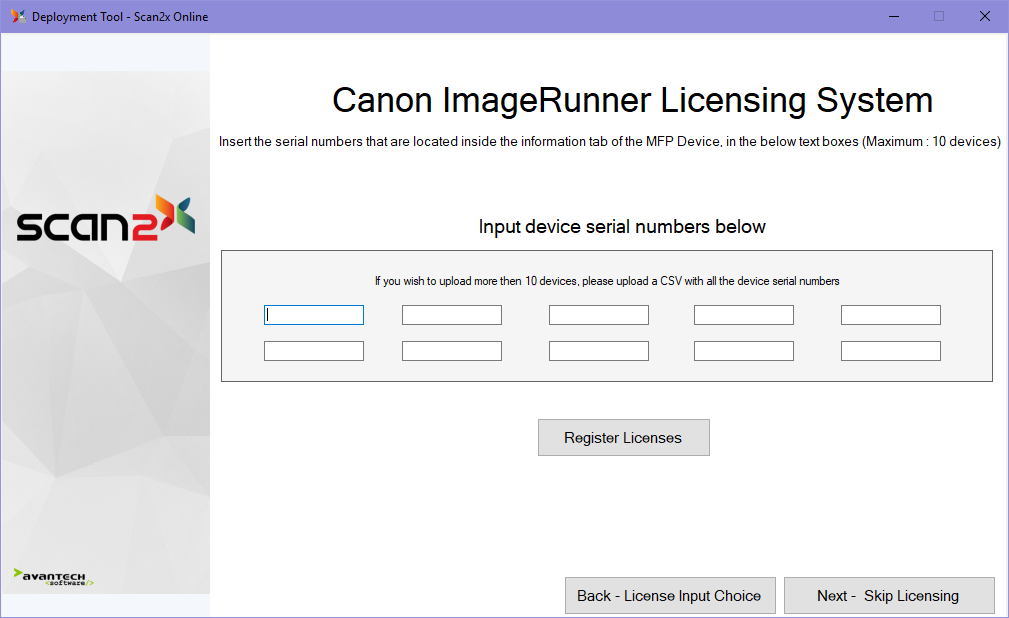The image size is (1009, 618).
Task: Click the Canon ImageRunner Licensing System heading
Action: tap(632, 100)
